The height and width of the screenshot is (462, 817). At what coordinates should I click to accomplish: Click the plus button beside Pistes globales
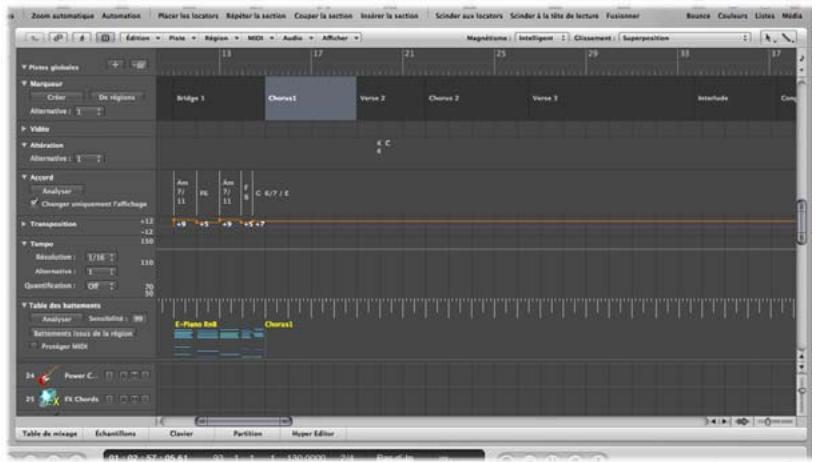pos(115,65)
